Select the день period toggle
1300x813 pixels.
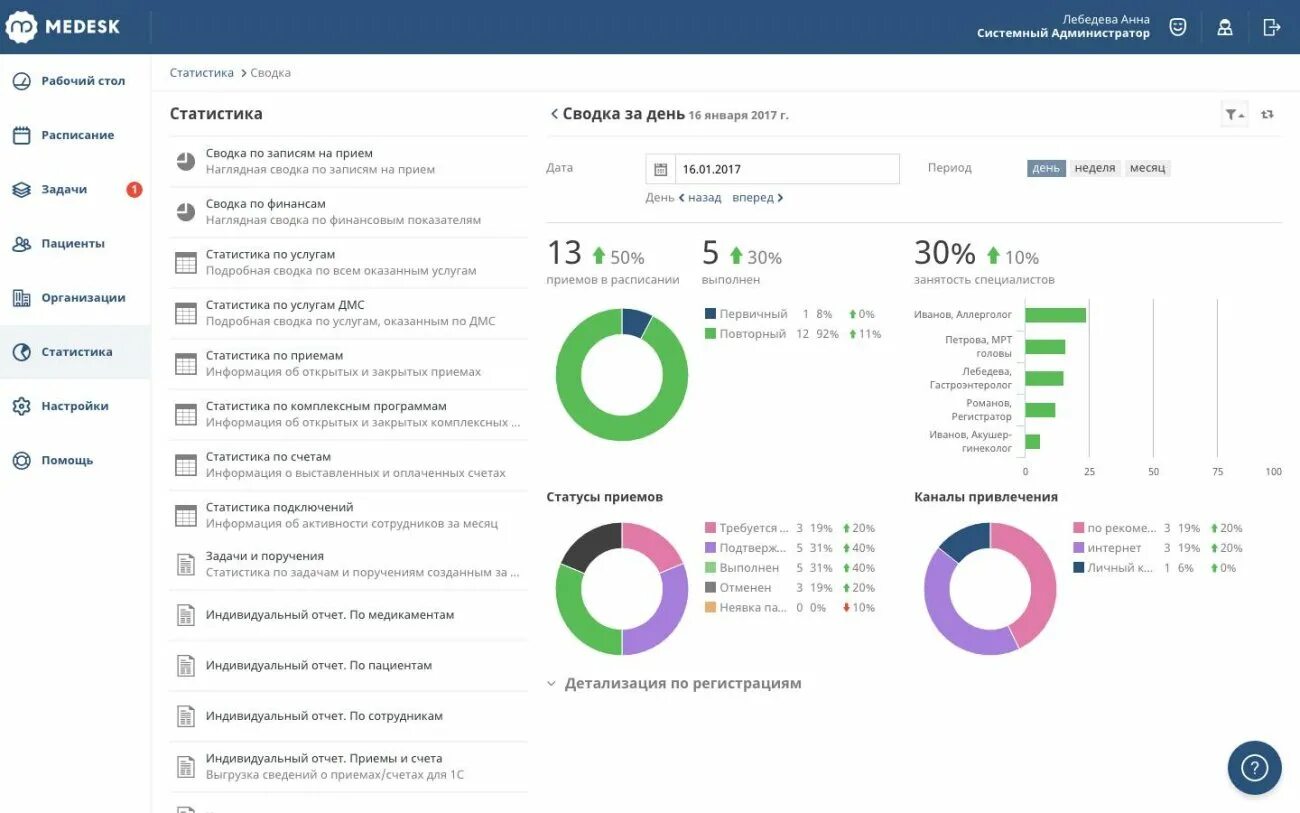1046,168
